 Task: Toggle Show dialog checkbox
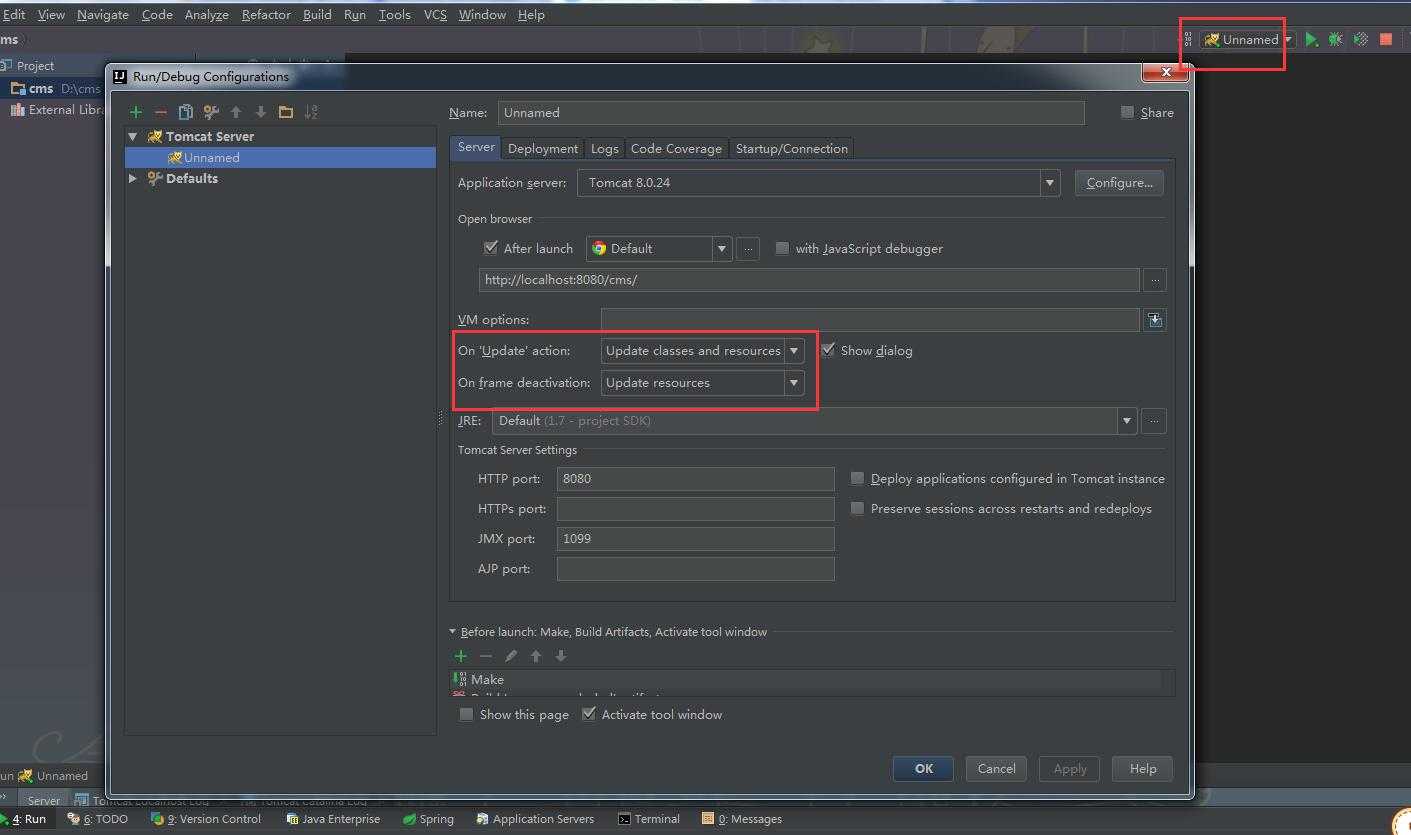828,350
